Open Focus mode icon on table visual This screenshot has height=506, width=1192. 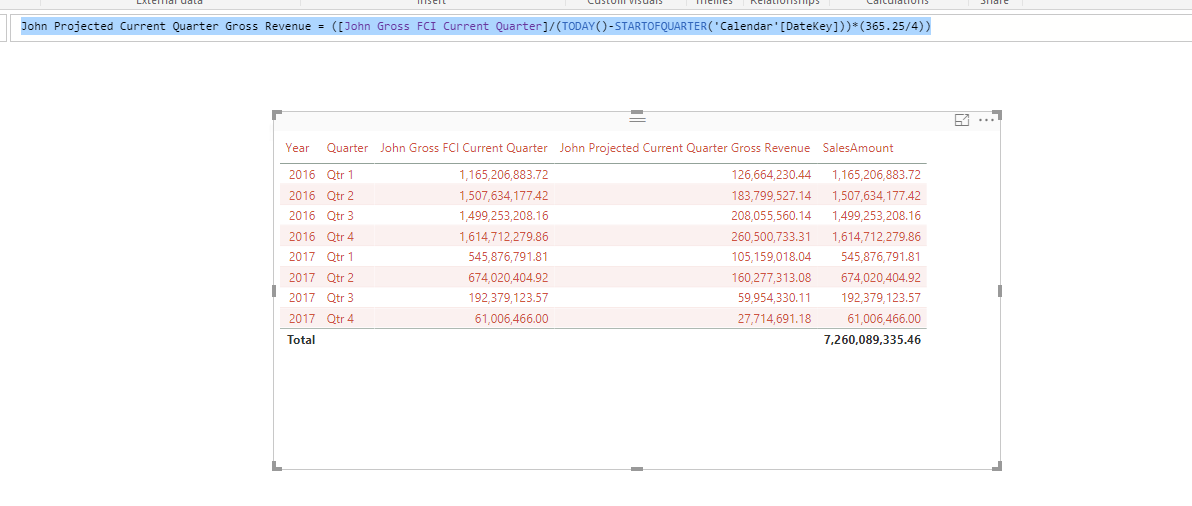962,120
